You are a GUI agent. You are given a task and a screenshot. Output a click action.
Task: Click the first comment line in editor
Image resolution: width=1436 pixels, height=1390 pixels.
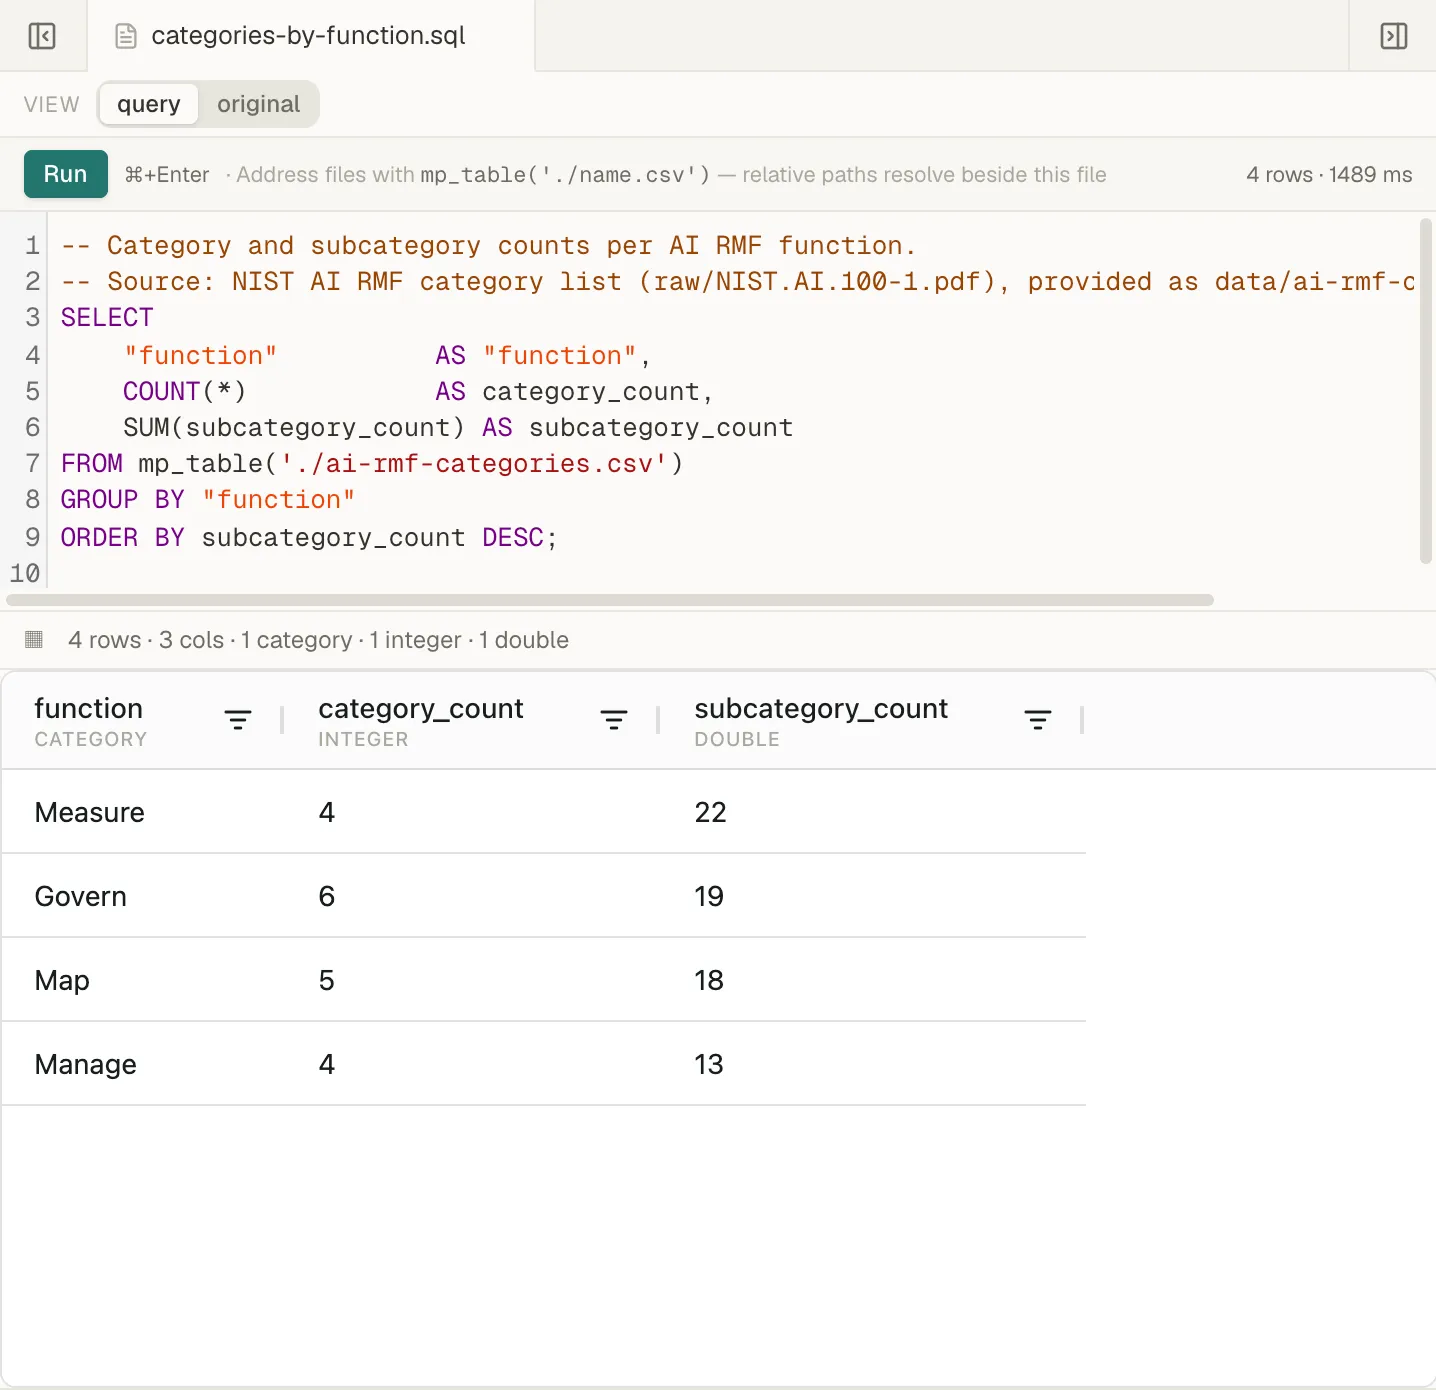[488, 246]
